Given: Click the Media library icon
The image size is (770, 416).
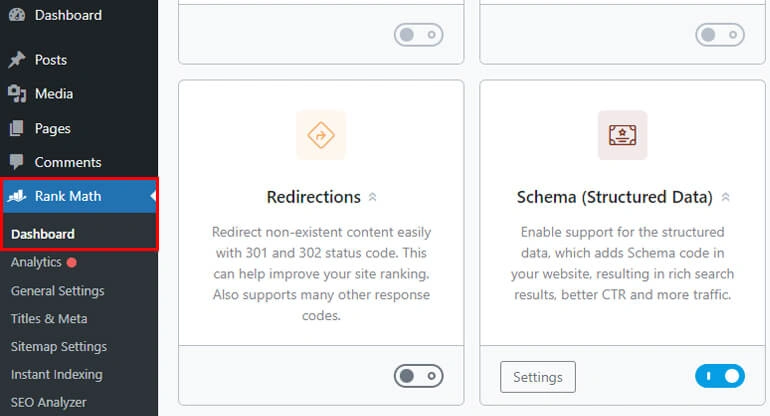Looking at the screenshot, I should click(16, 94).
